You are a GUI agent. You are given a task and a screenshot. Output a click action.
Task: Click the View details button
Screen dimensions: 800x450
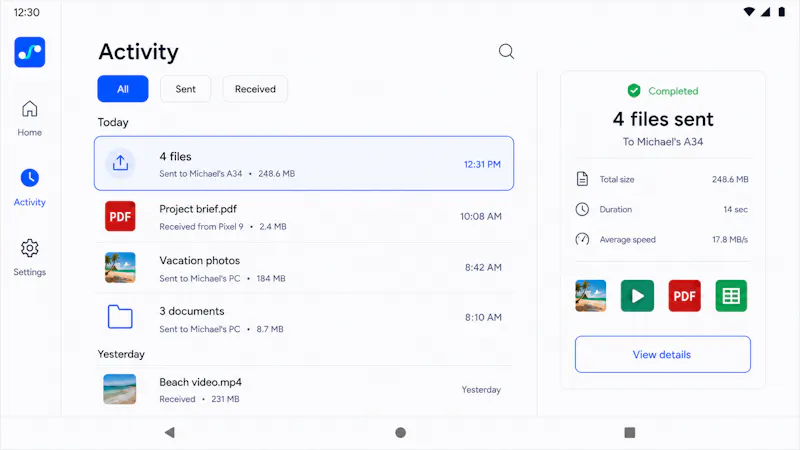[x=663, y=354]
